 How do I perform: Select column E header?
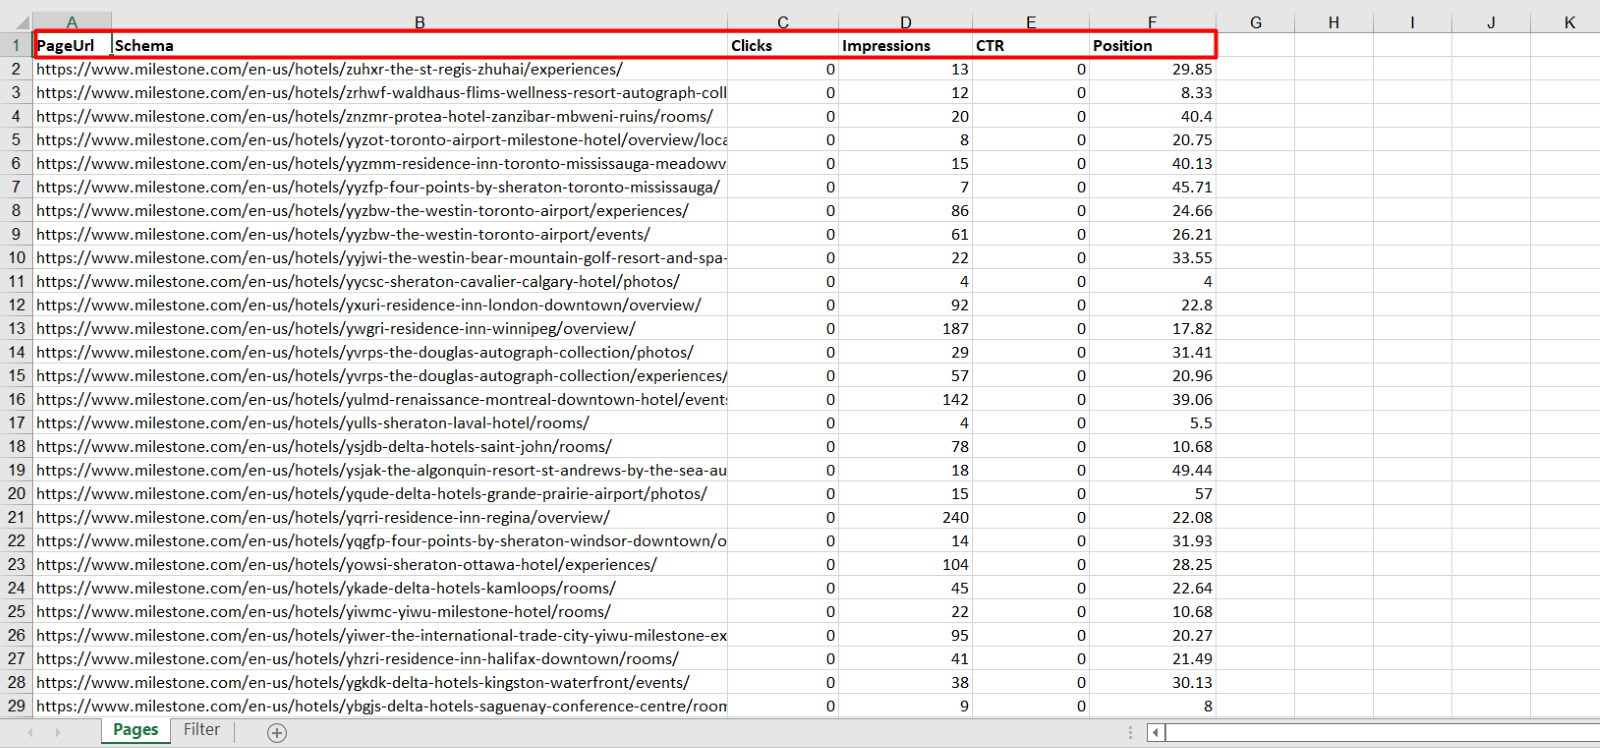point(1031,22)
